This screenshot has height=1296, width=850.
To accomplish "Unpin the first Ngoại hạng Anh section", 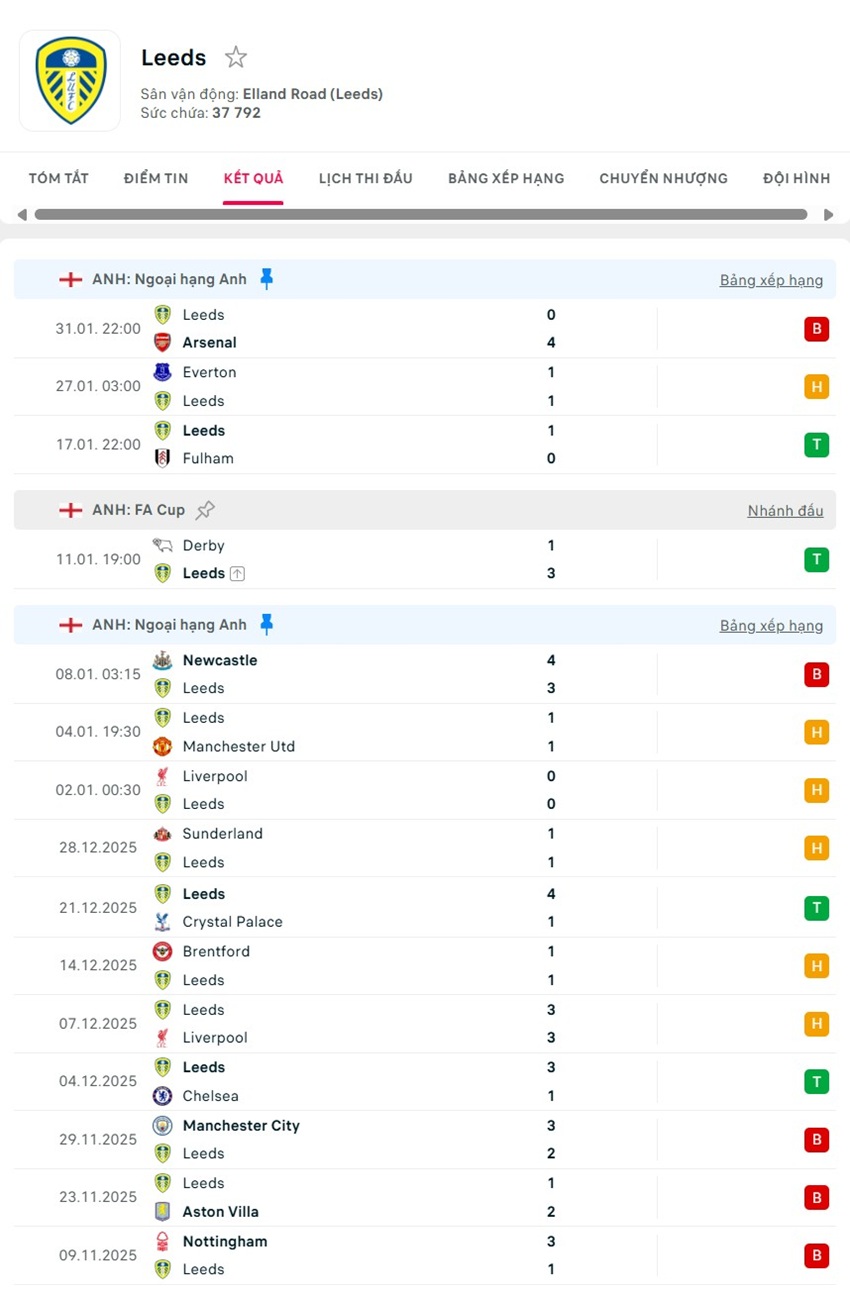I will click(x=265, y=279).
